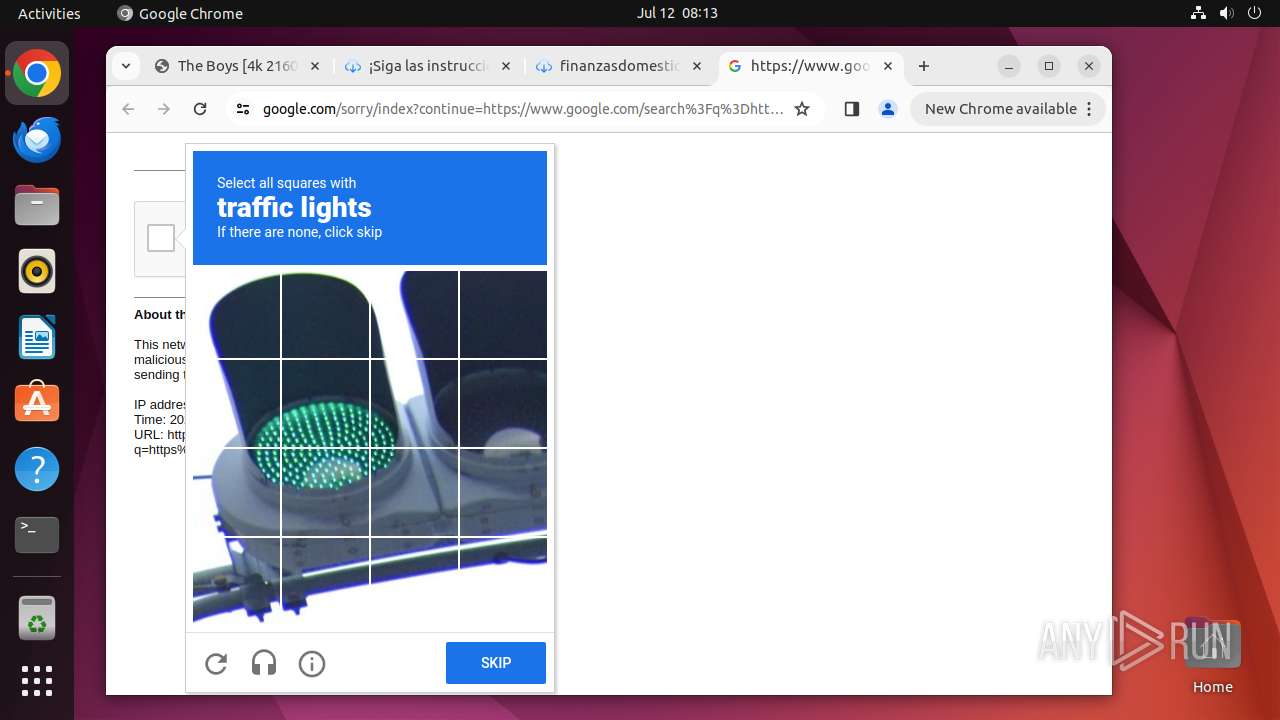The image size is (1280, 720).
Task: Open a new tab
Action: [x=924, y=66]
